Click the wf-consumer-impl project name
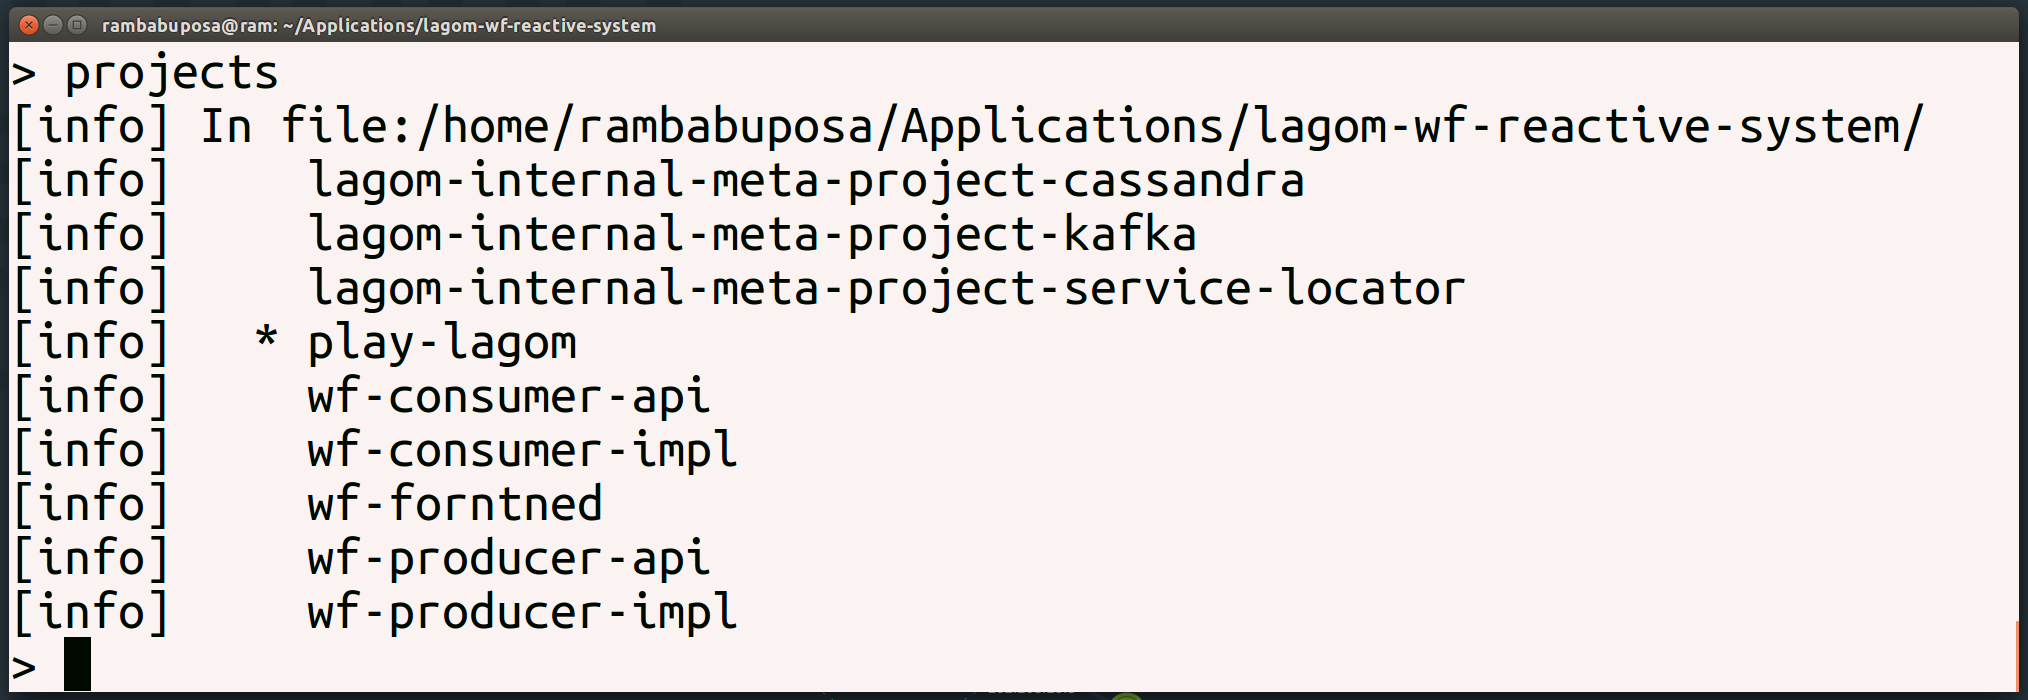The width and height of the screenshot is (2028, 700). click(522, 451)
